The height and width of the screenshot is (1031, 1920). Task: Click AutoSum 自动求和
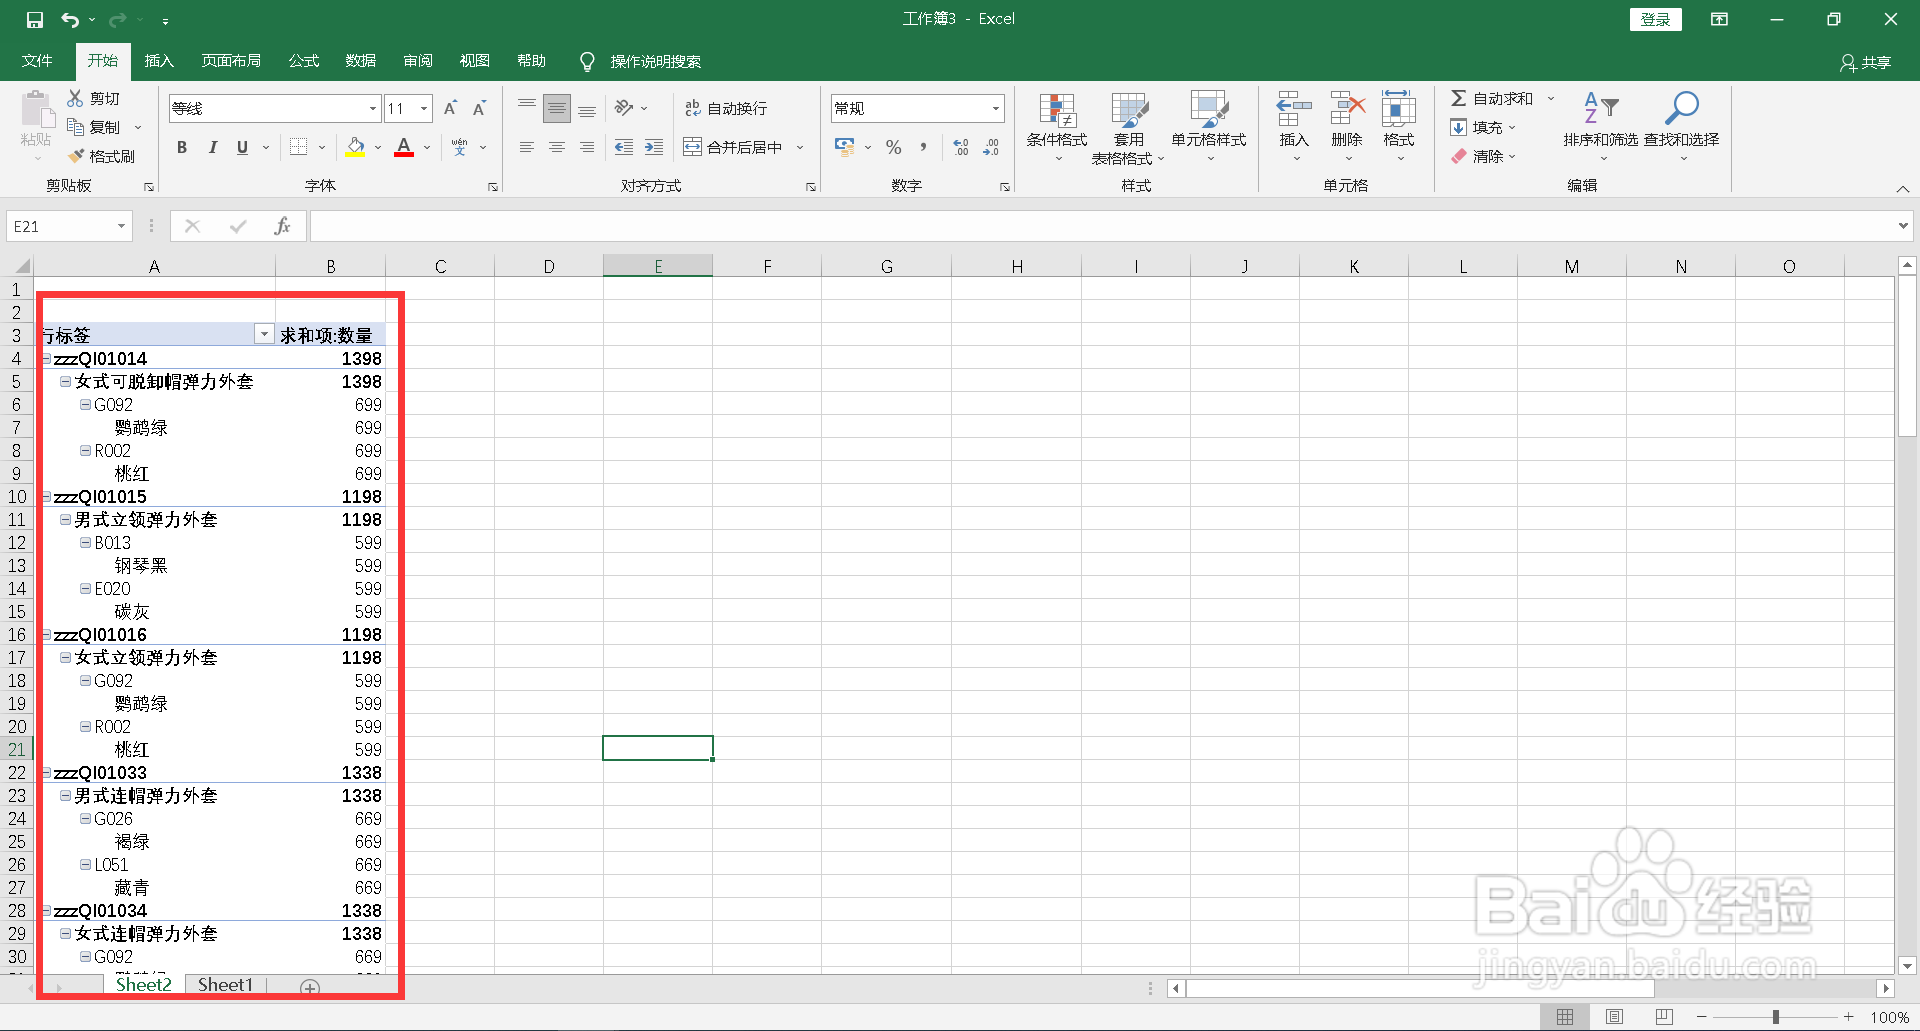pos(1492,98)
